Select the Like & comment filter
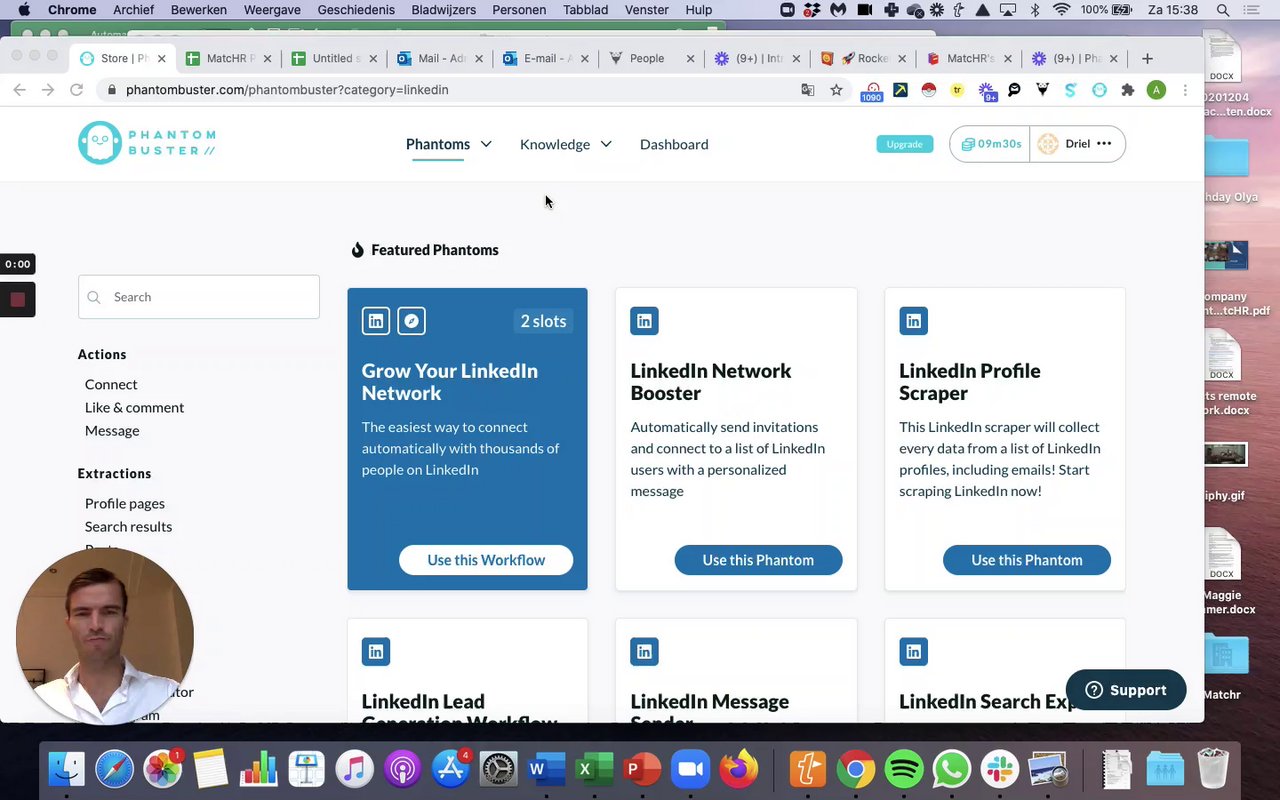Screen dimensions: 1280x800 coord(134,407)
